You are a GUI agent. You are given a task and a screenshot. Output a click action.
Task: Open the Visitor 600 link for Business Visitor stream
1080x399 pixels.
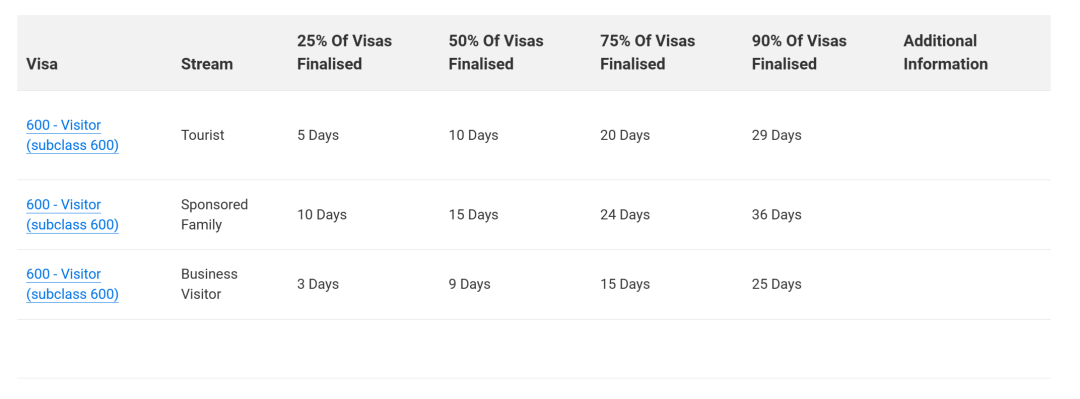click(72, 284)
